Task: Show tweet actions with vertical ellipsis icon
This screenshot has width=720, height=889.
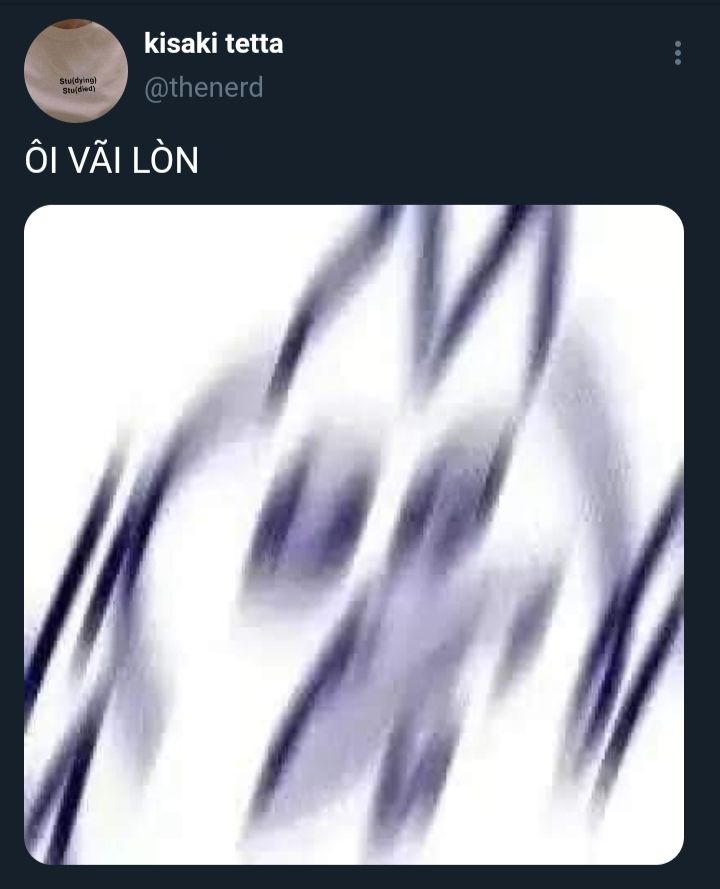Action: 678,53
